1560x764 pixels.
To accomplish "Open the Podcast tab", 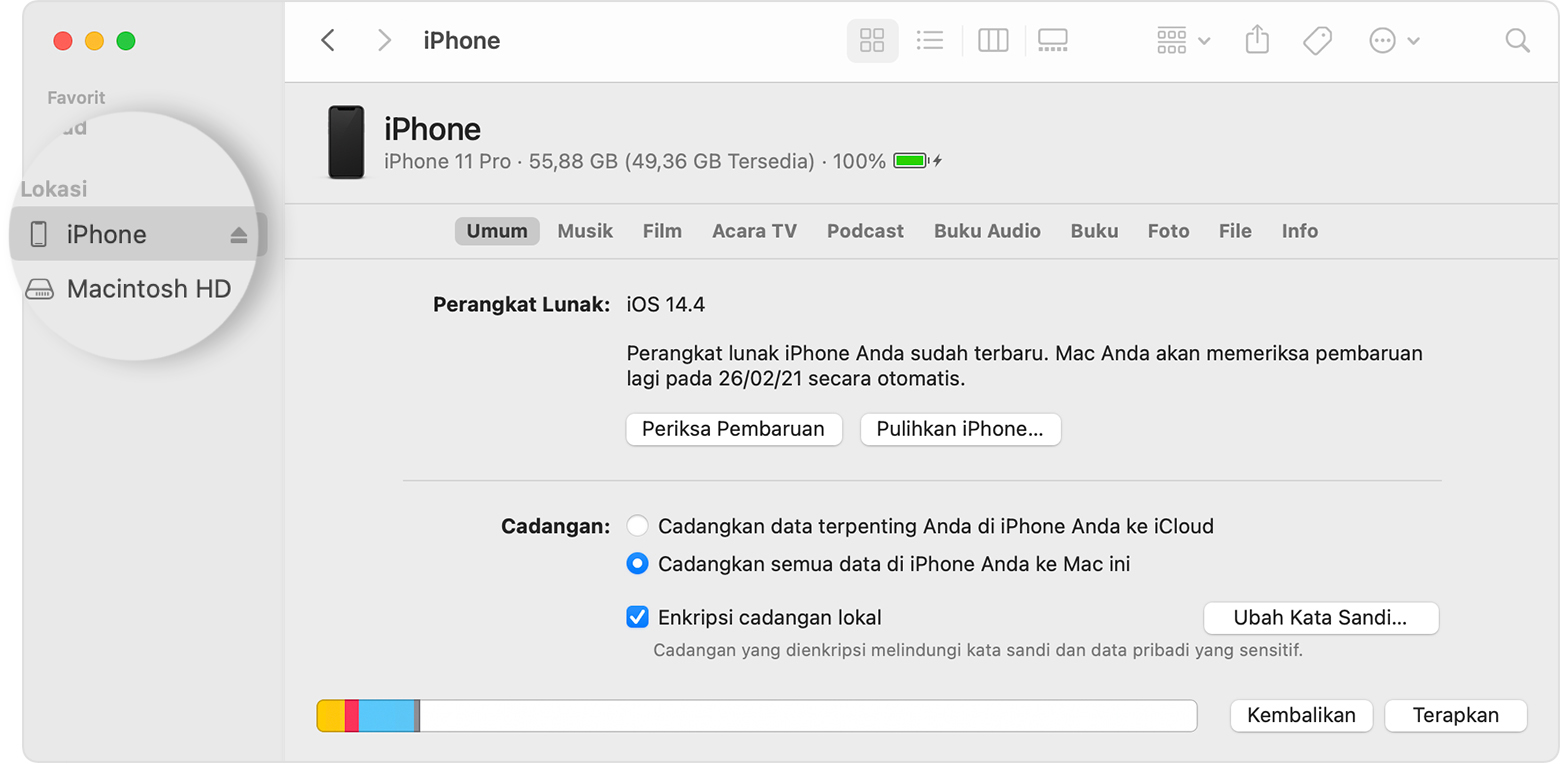I will (x=865, y=231).
